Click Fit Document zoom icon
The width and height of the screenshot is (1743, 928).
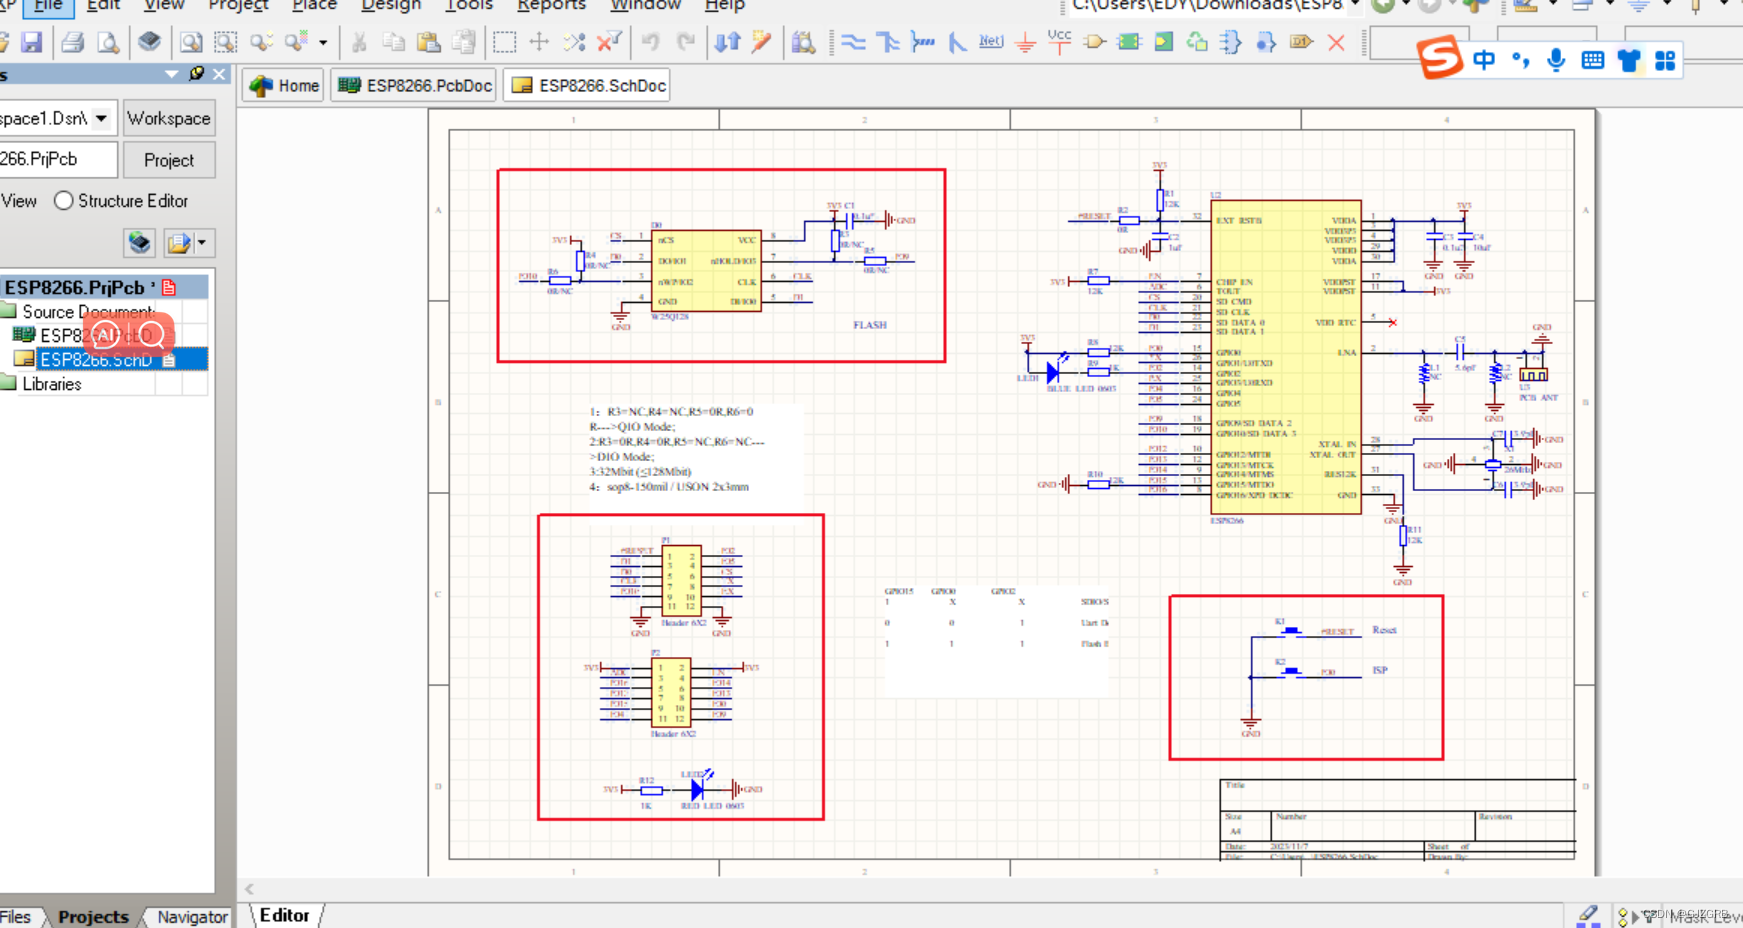[x=191, y=42]
